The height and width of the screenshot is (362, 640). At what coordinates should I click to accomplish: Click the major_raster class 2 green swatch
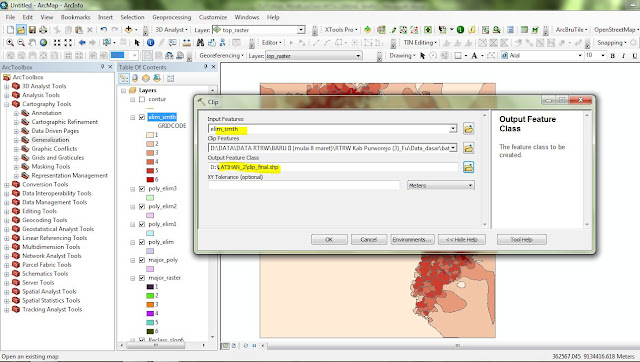click(x=150, y=296)
